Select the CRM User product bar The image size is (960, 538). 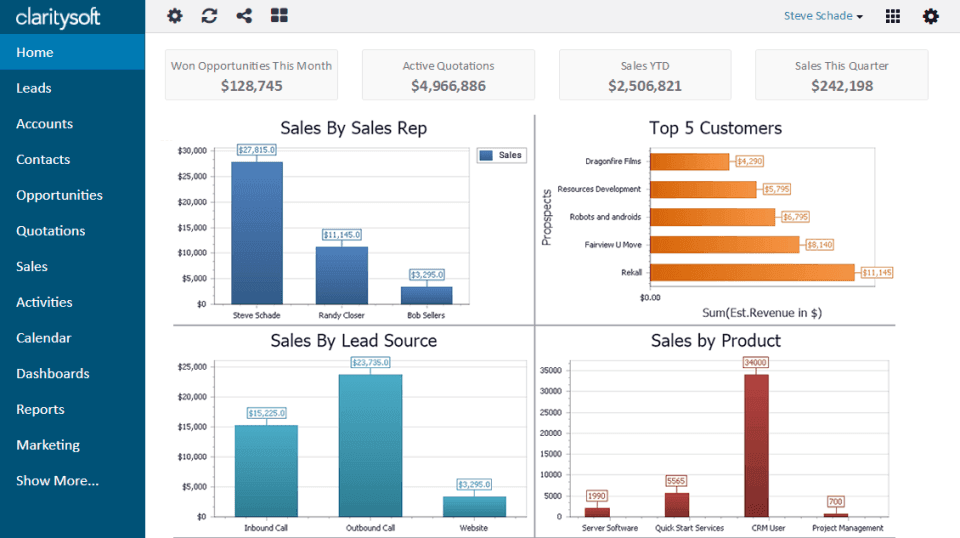pos(756,445)
